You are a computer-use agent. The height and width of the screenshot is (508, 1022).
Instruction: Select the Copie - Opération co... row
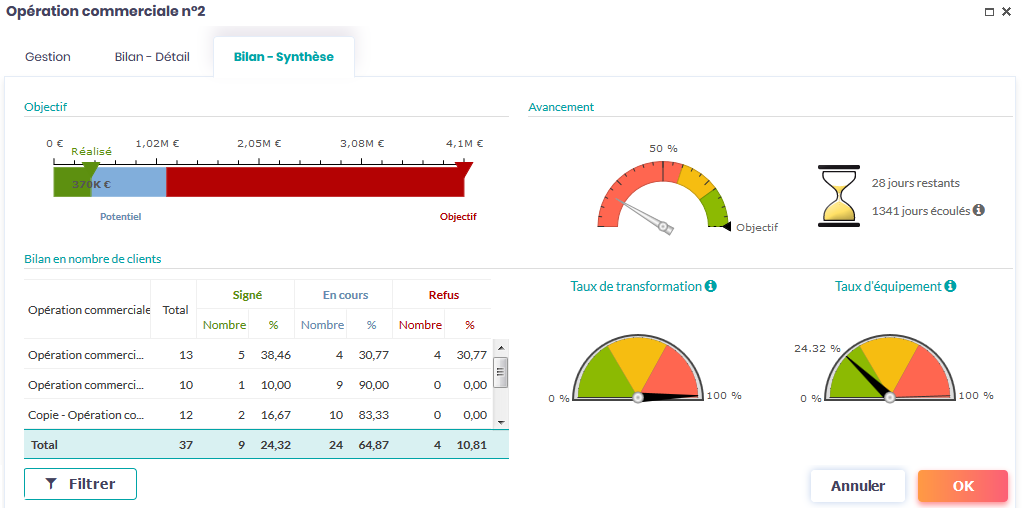pyautogui.click(x=86, y=414)
